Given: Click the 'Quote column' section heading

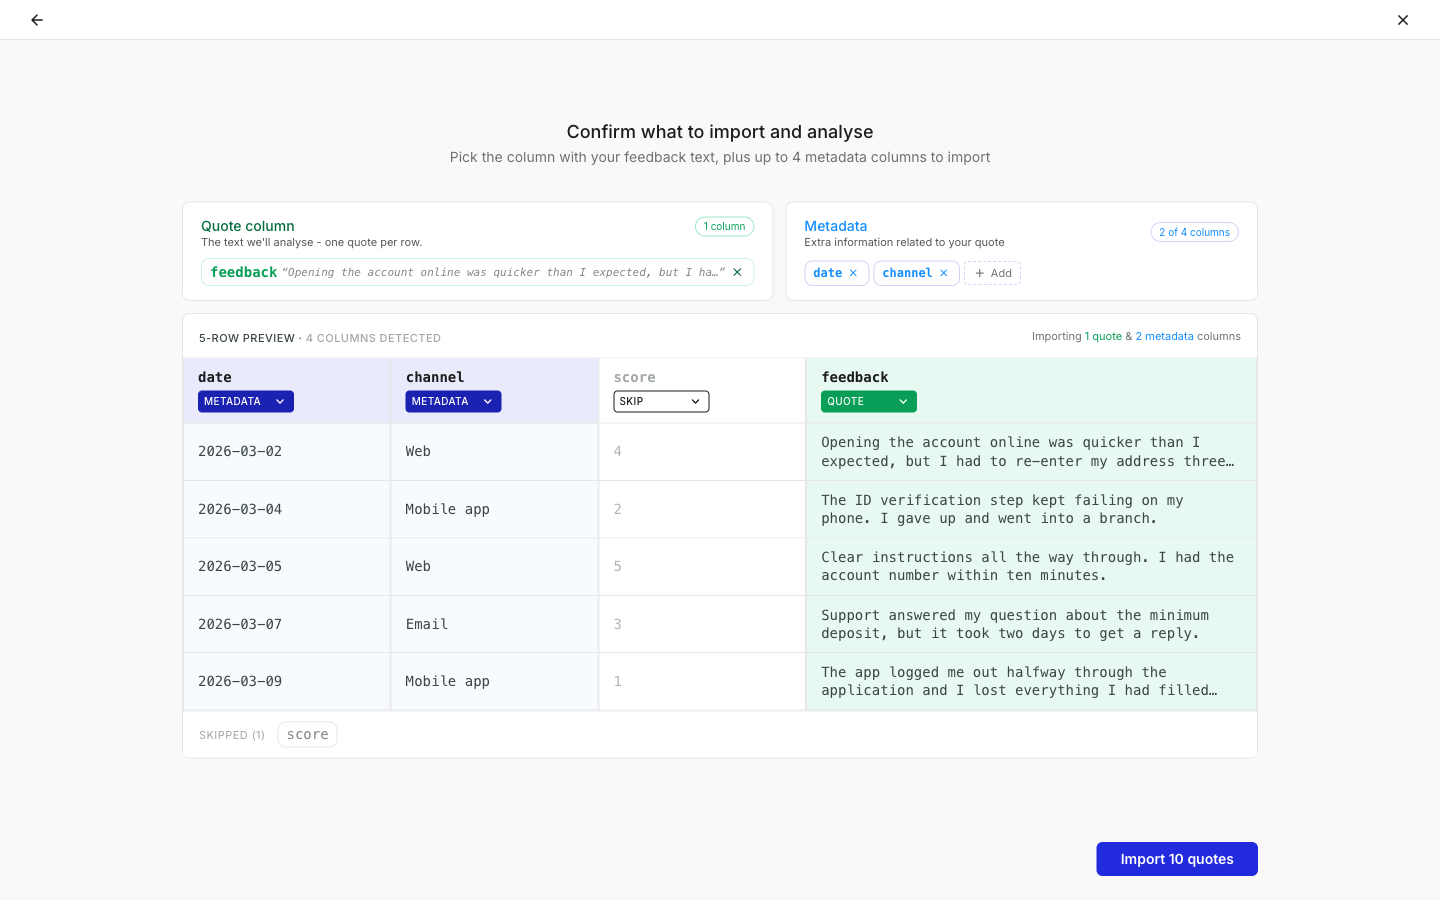Looking at the screenshot, I should click(x=248, y=226).
